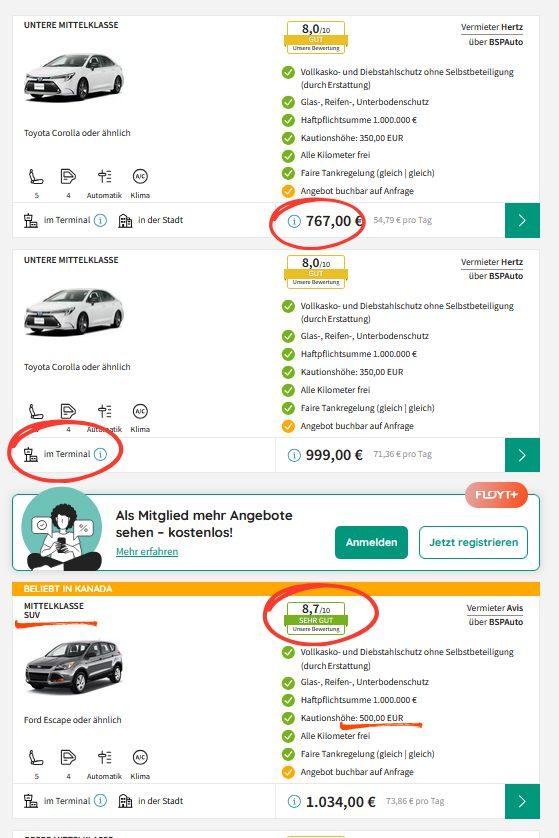Open the 767,00 € Toyota Corolla offer arrow
The width and height of the screenshot is (559, 838).
tap(522, 220)
